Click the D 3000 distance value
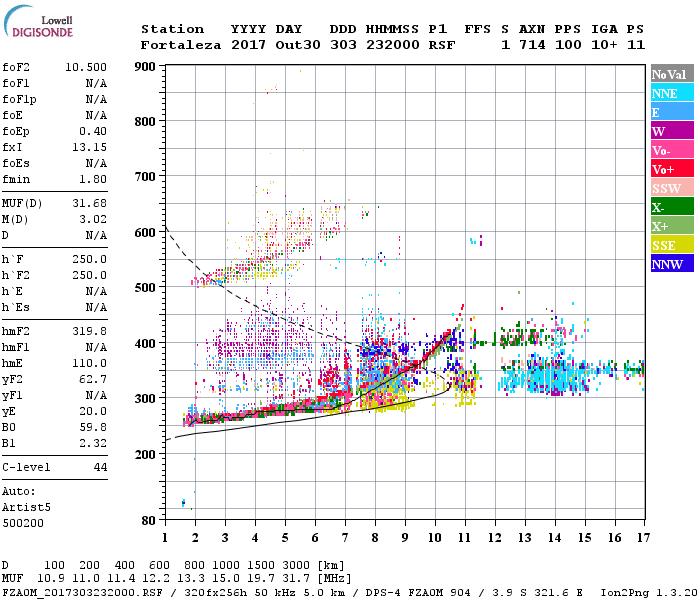Screen dimensions: 700x600 tap(296, 565)
